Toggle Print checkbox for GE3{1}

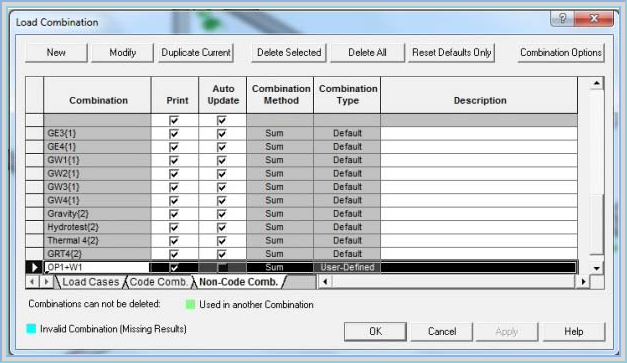[174, 134]
